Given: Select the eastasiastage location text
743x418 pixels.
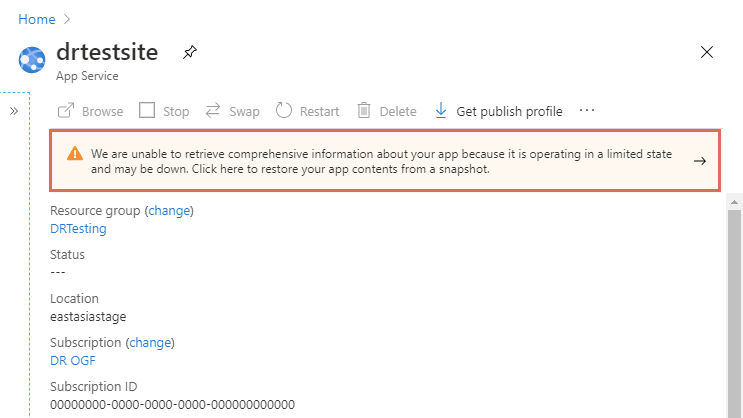Looking at the screenshot, I should pyautogui.click(x=88, y=317).
